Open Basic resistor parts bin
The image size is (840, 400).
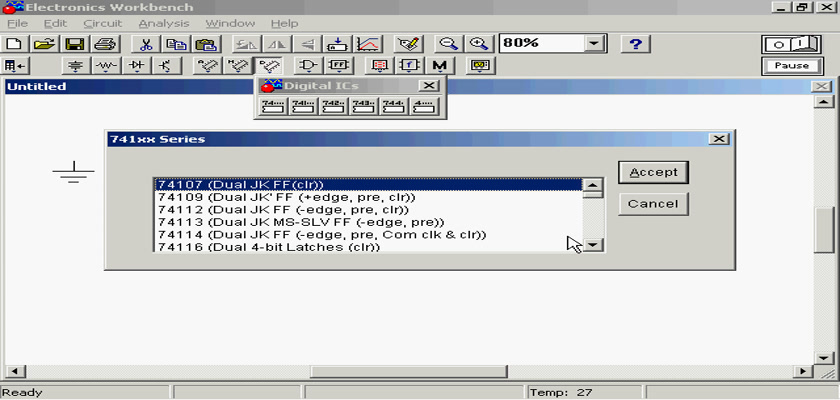106,66
